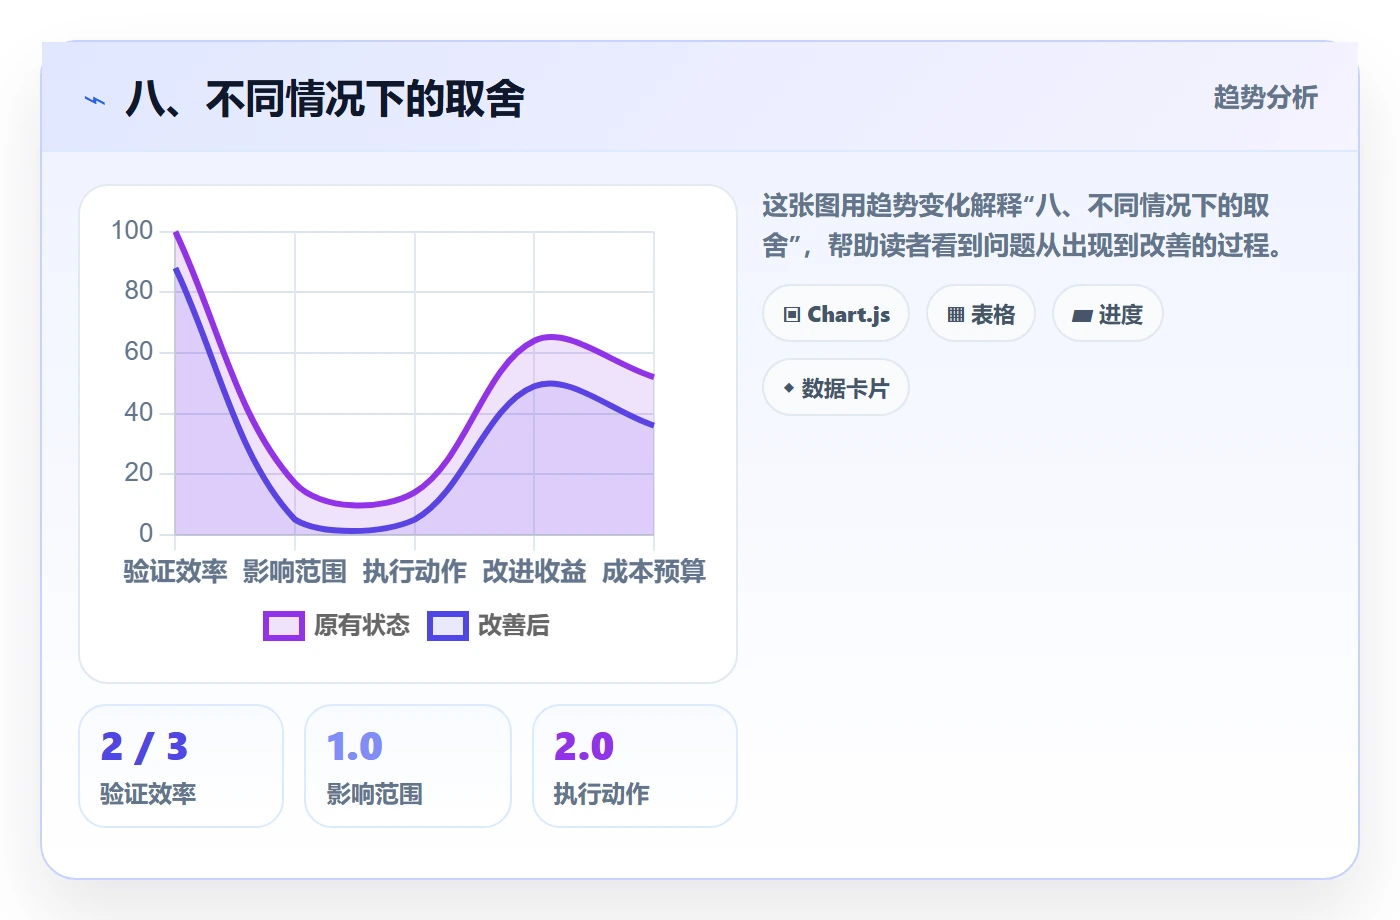
Task: Click the 0 y-axis value
Action: (x=146, y=533)
